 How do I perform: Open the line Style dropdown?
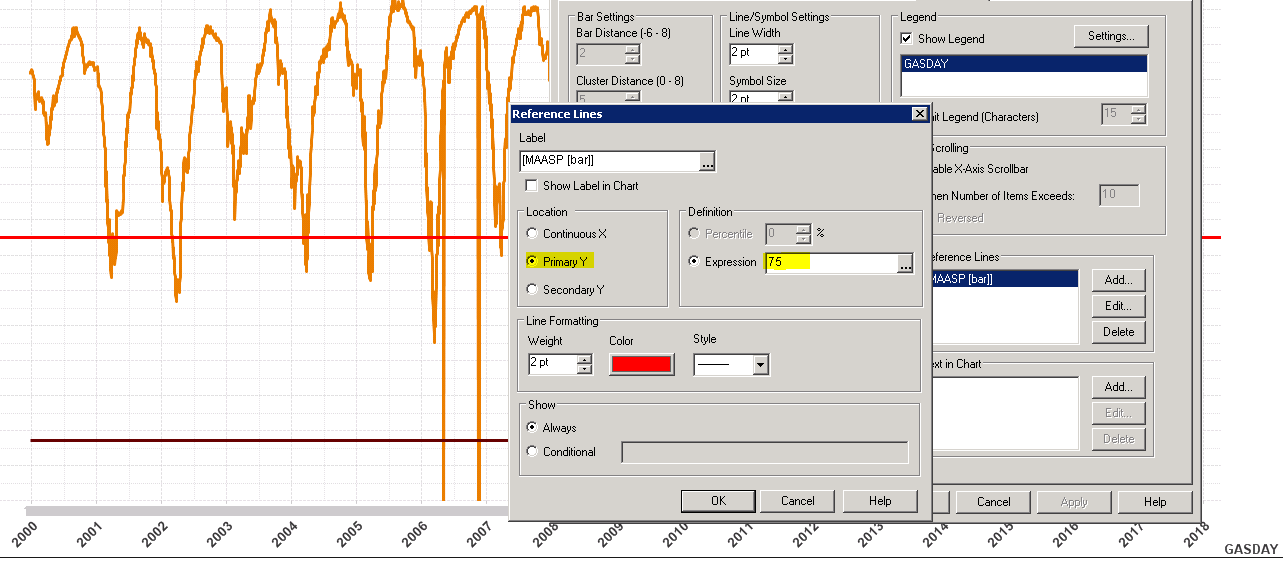(760, 365)
